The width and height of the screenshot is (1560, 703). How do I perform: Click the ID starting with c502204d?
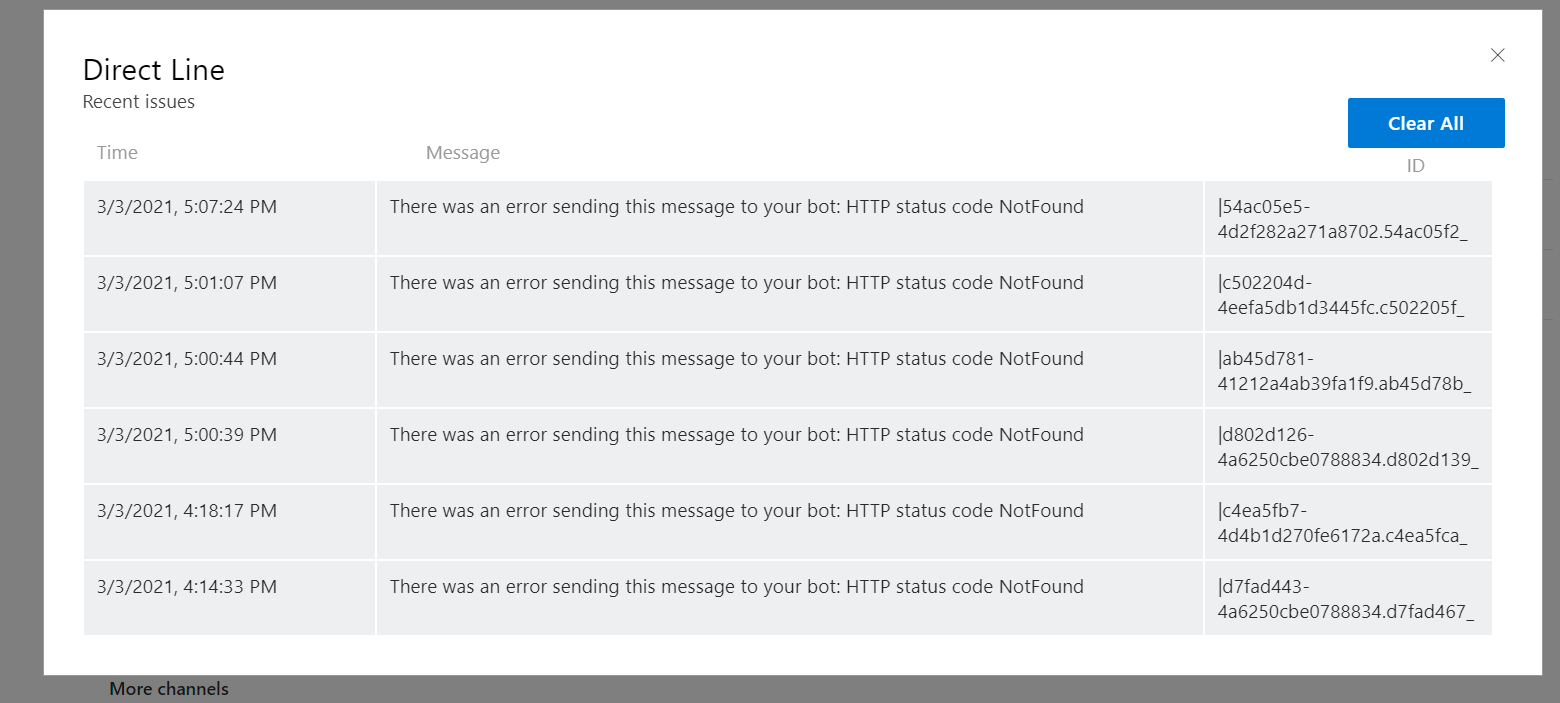(1340, 295)
